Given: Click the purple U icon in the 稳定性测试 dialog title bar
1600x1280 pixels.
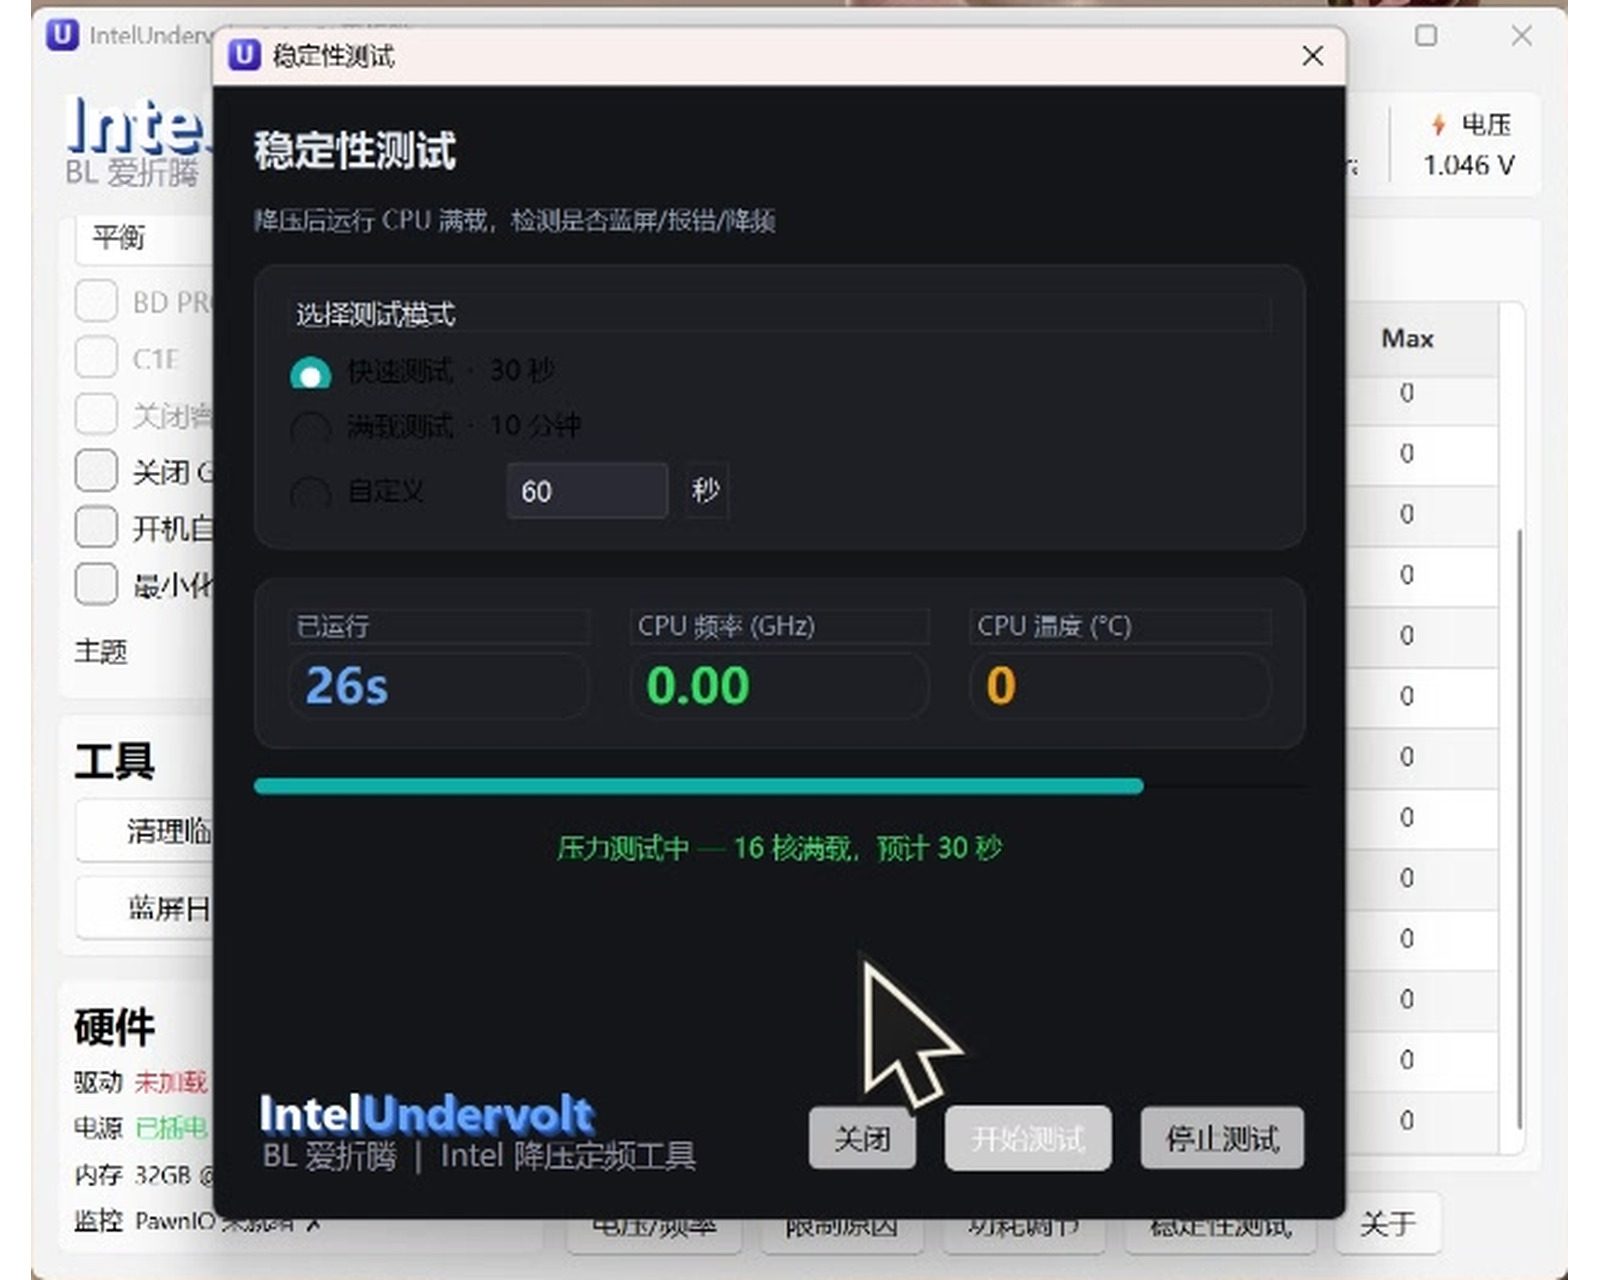Looking at the screenshot, I should point(244,55).
